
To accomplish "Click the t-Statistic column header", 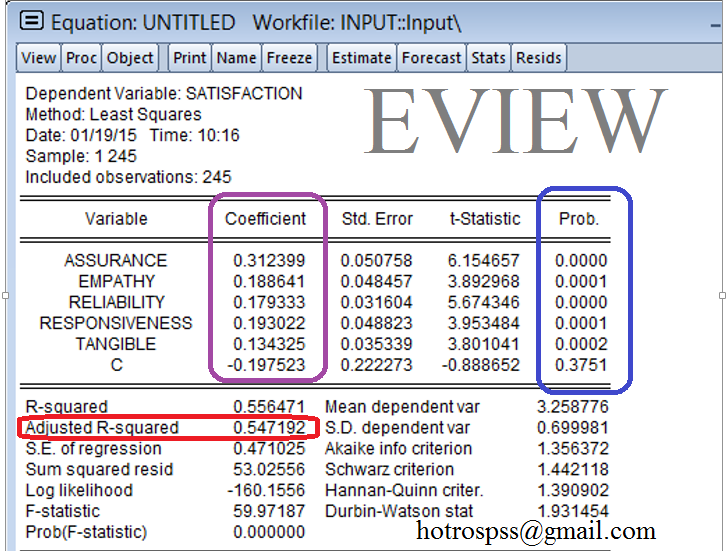I will coord(485,218).
